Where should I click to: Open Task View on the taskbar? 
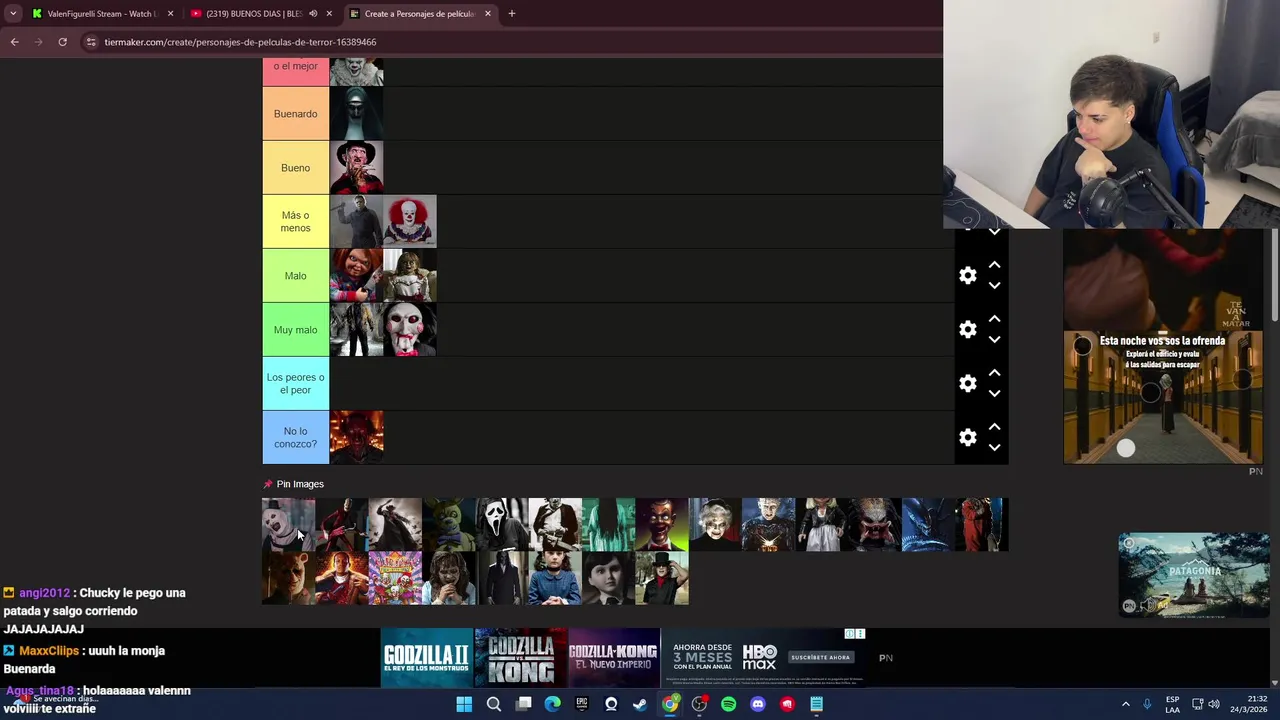(x=523, y=704)
